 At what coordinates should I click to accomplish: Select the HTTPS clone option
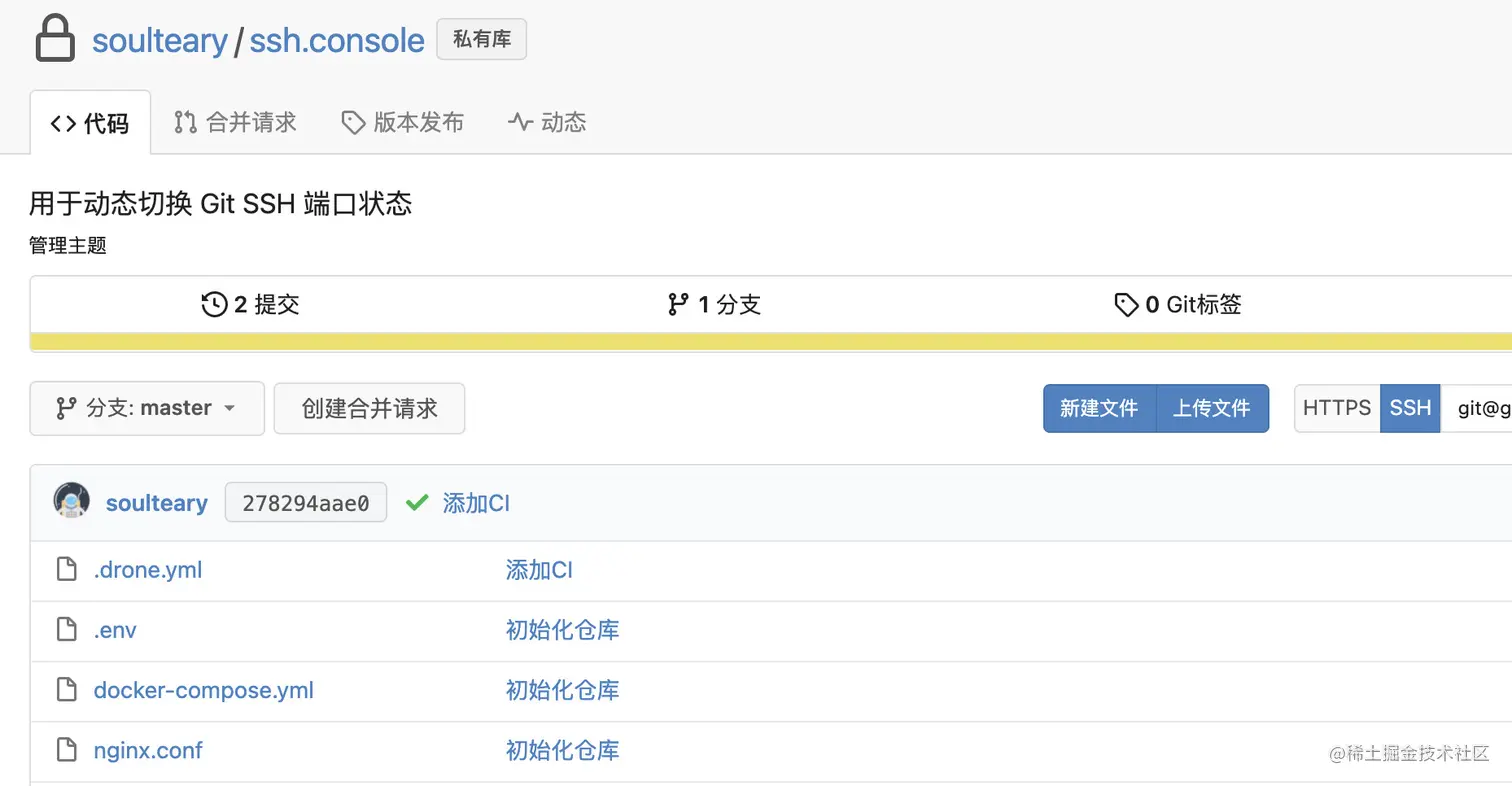[x=1337, y=408]
